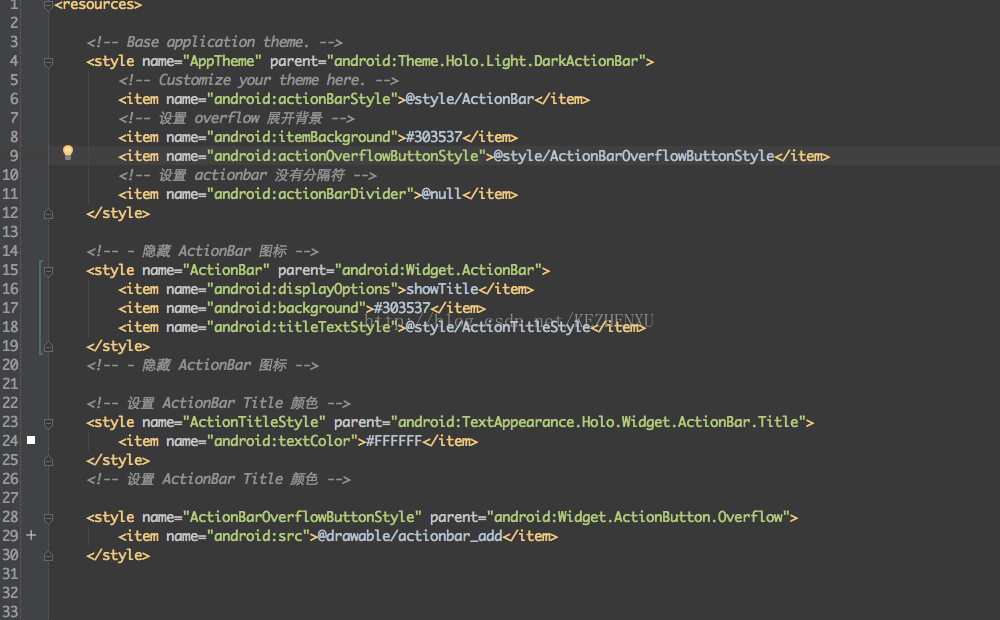Click the comment "Base application theme."
Viewport: 1000px width, 620px height.
coord(214,42)
